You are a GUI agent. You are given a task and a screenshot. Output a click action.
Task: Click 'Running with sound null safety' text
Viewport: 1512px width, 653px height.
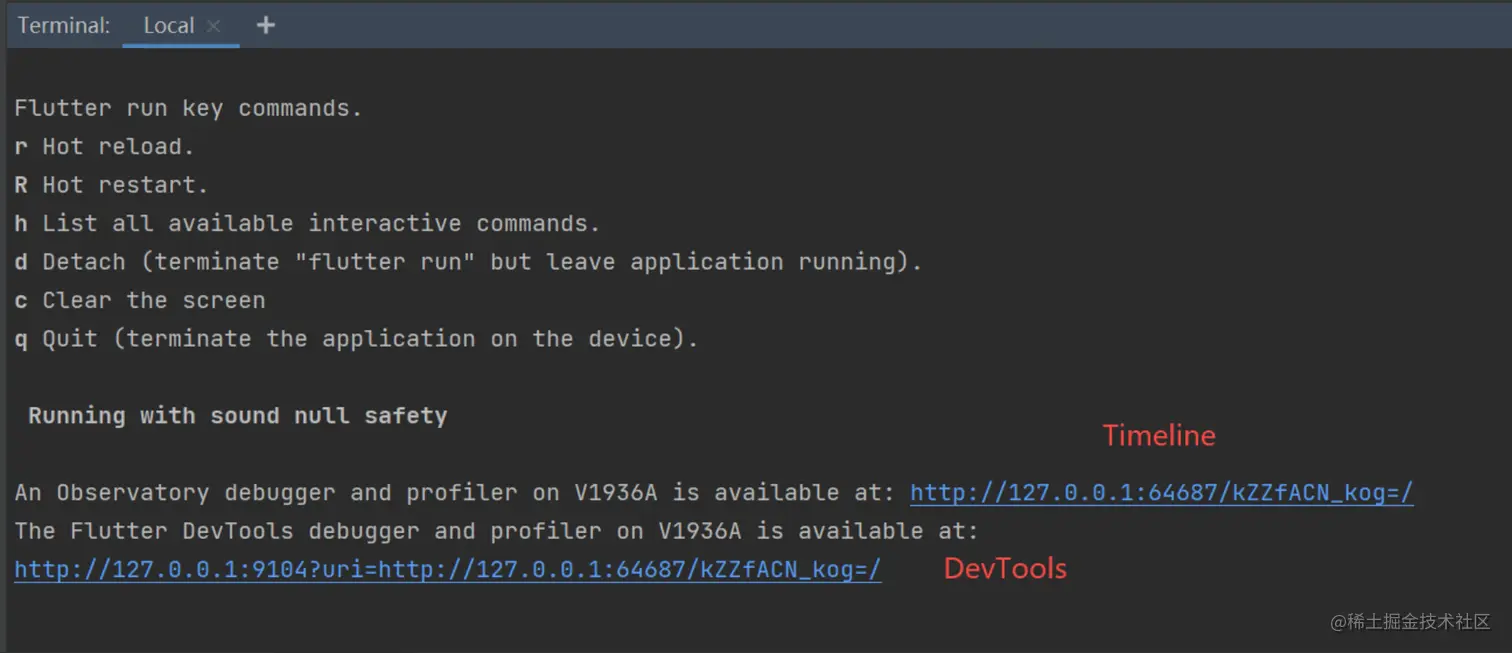tap(237, 416)
